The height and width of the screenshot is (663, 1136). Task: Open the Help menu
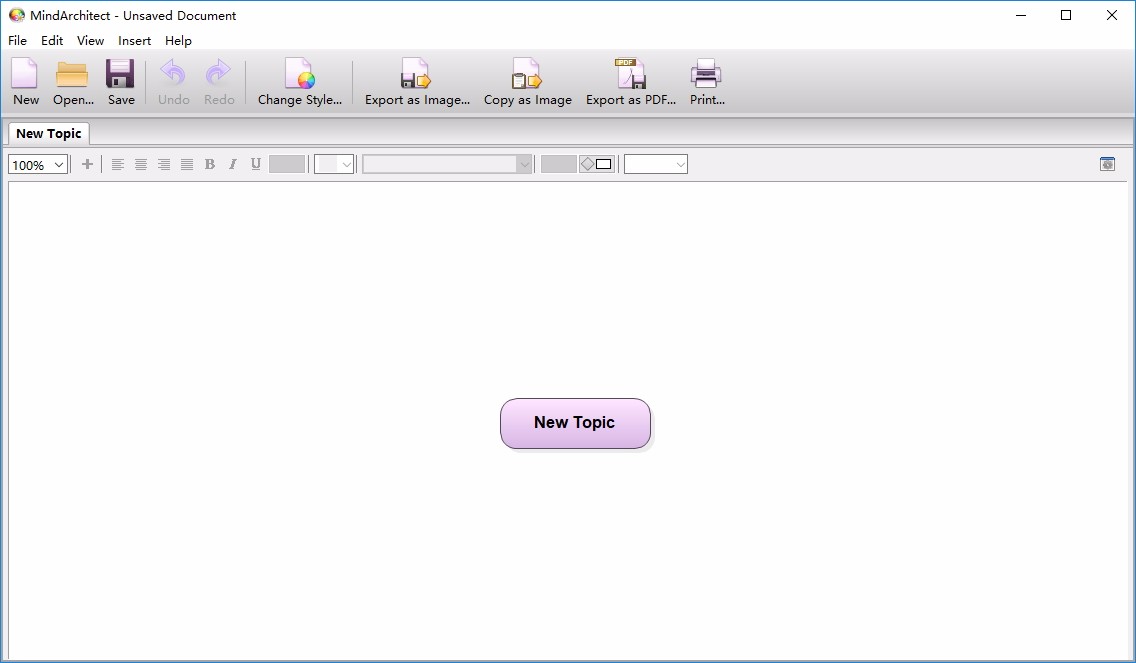tap(178, 41)
